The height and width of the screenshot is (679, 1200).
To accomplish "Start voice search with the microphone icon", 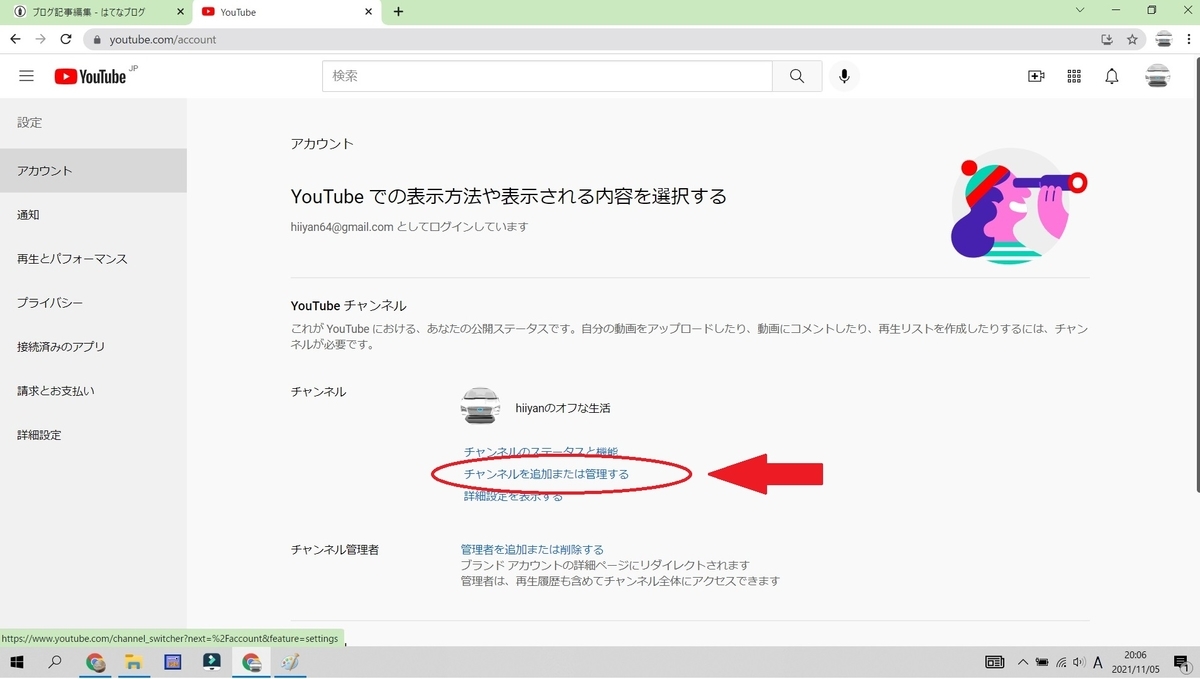I will click(844, 76).
